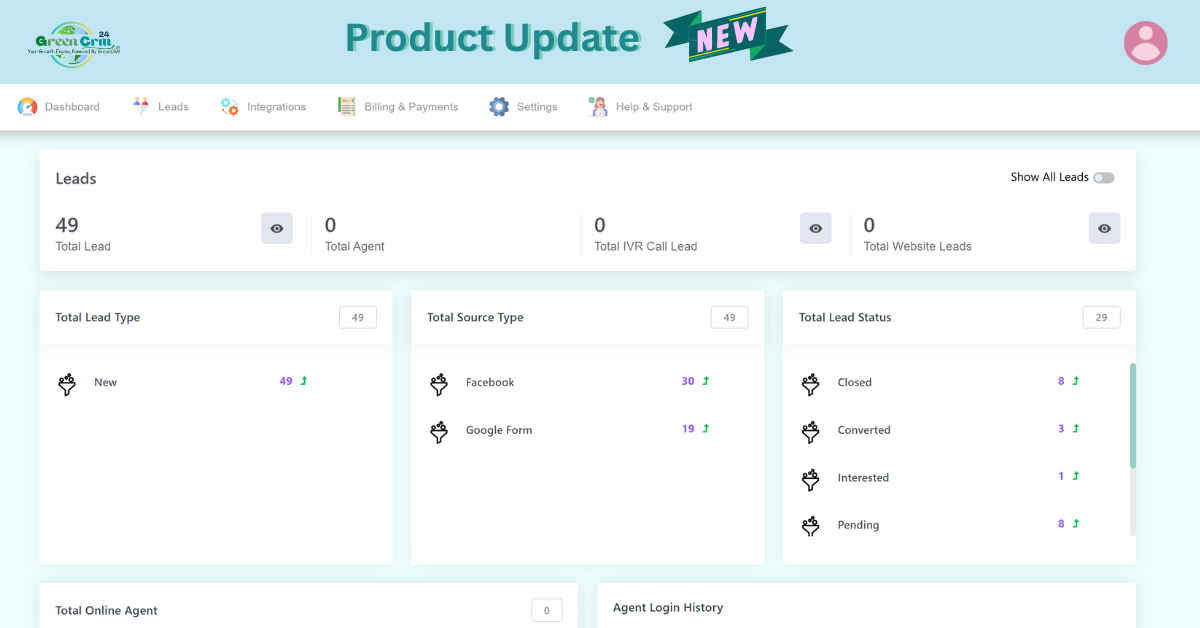
Task: Open the Settings gear icon
Action: (497, 105)
